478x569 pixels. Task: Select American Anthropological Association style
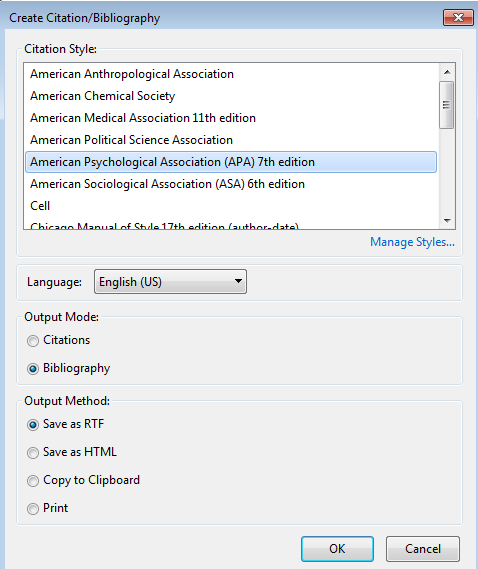click(231, 74)
